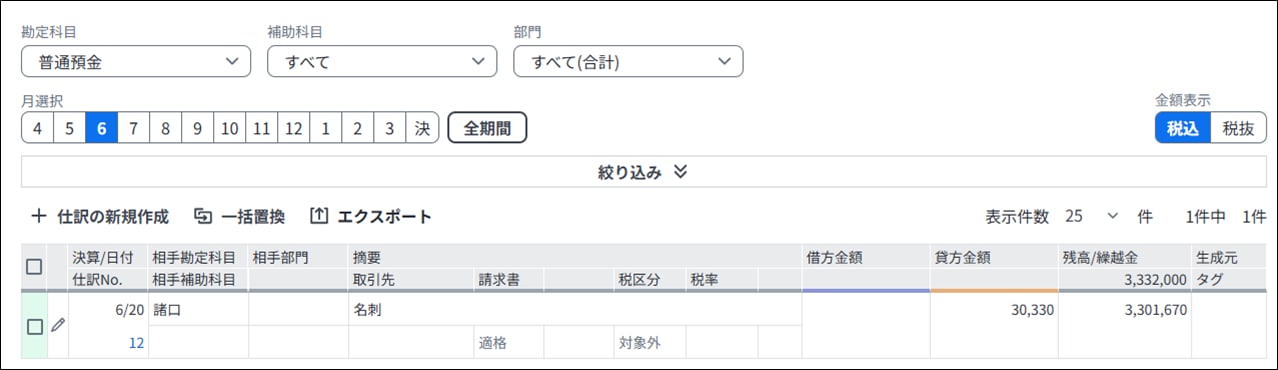1278x370 pixels.
Task: Select month 5 in 月選択
Action: [x=69, y=128]
